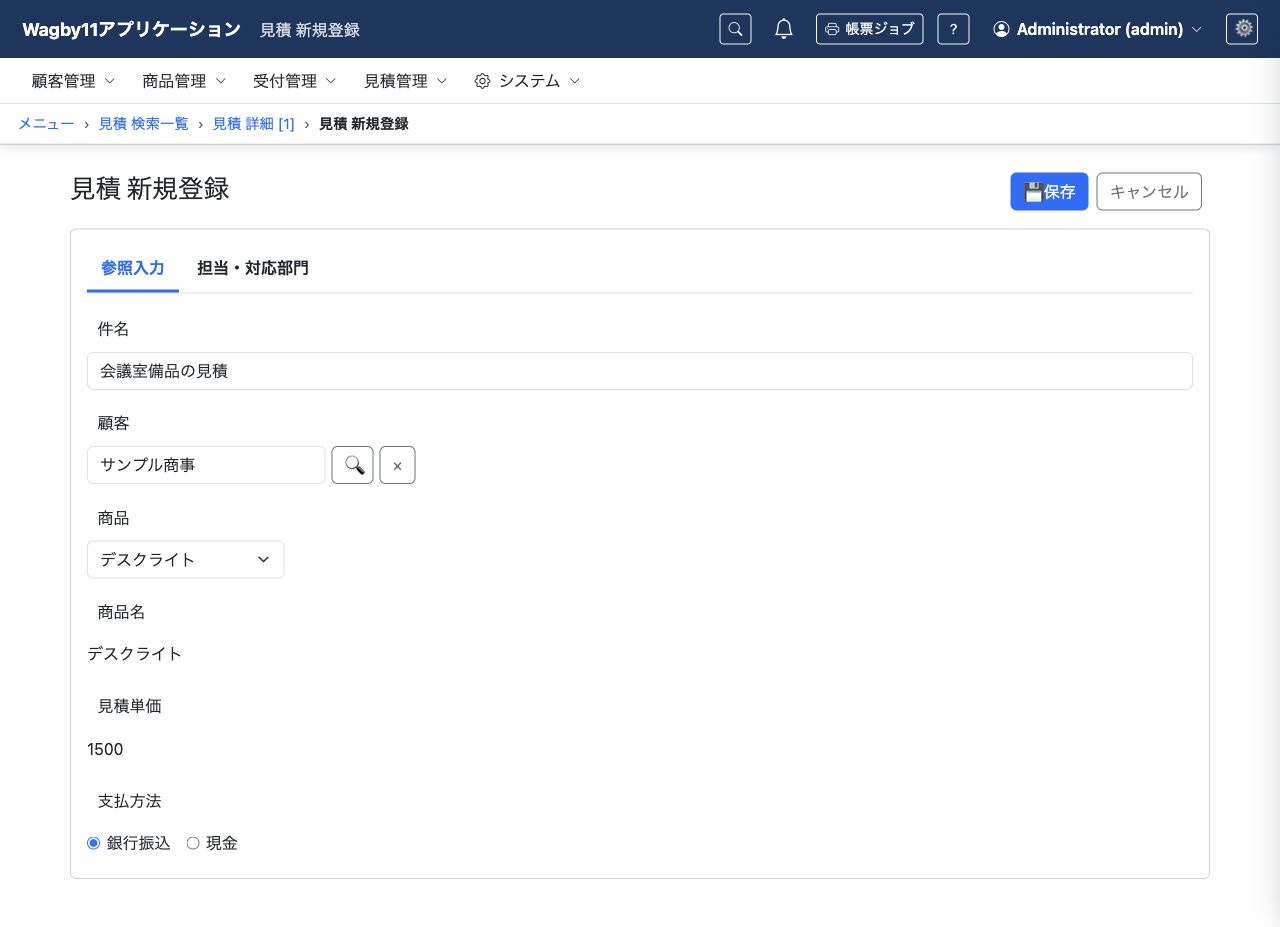This screenshot has height=927, width=1280.
Task: Open the search icon in header
Action: coord(735,29)
